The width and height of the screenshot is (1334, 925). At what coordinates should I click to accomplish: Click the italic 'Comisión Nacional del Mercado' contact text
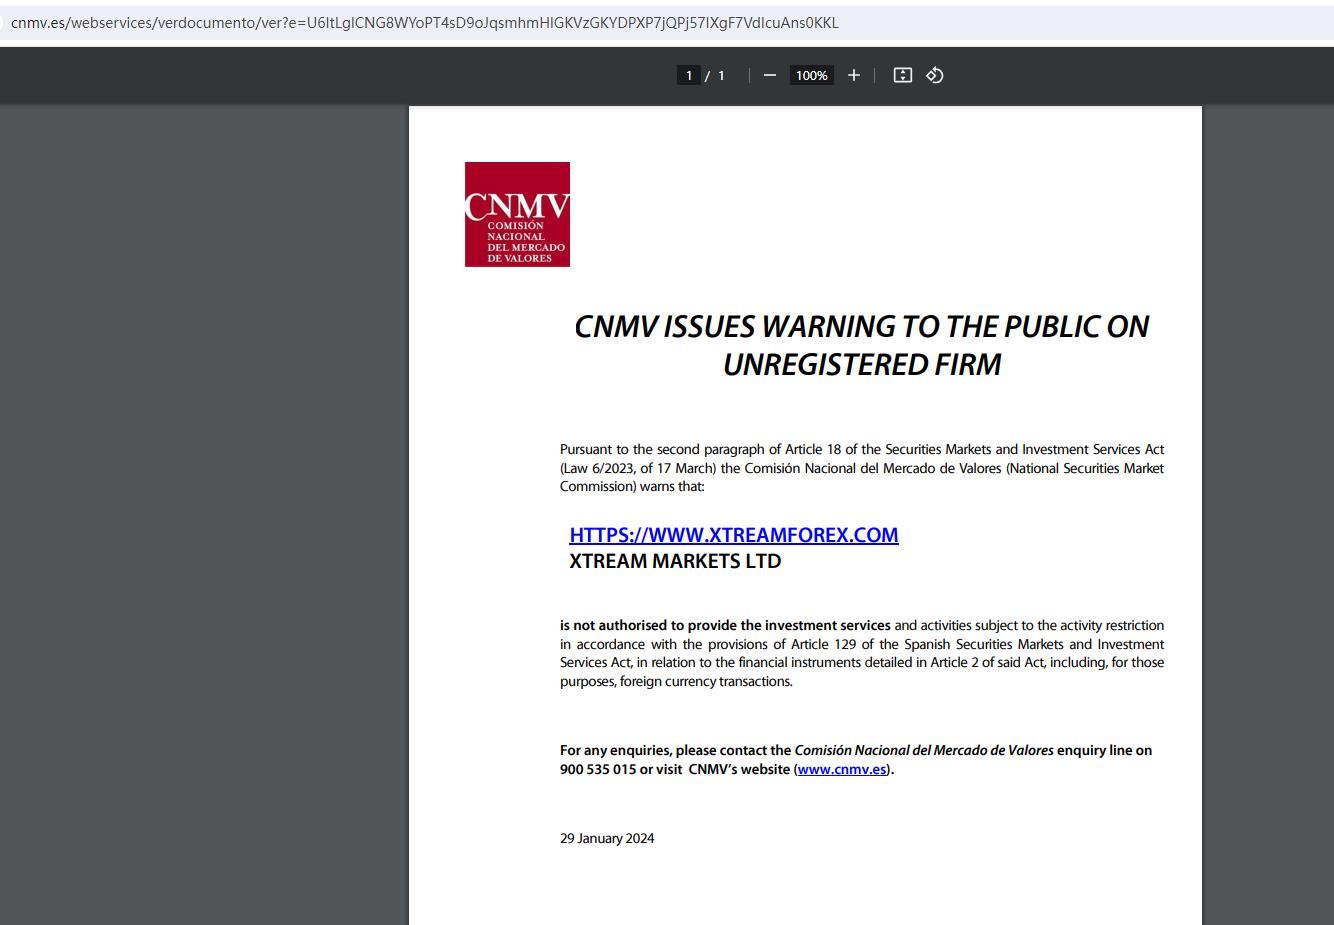923,750
